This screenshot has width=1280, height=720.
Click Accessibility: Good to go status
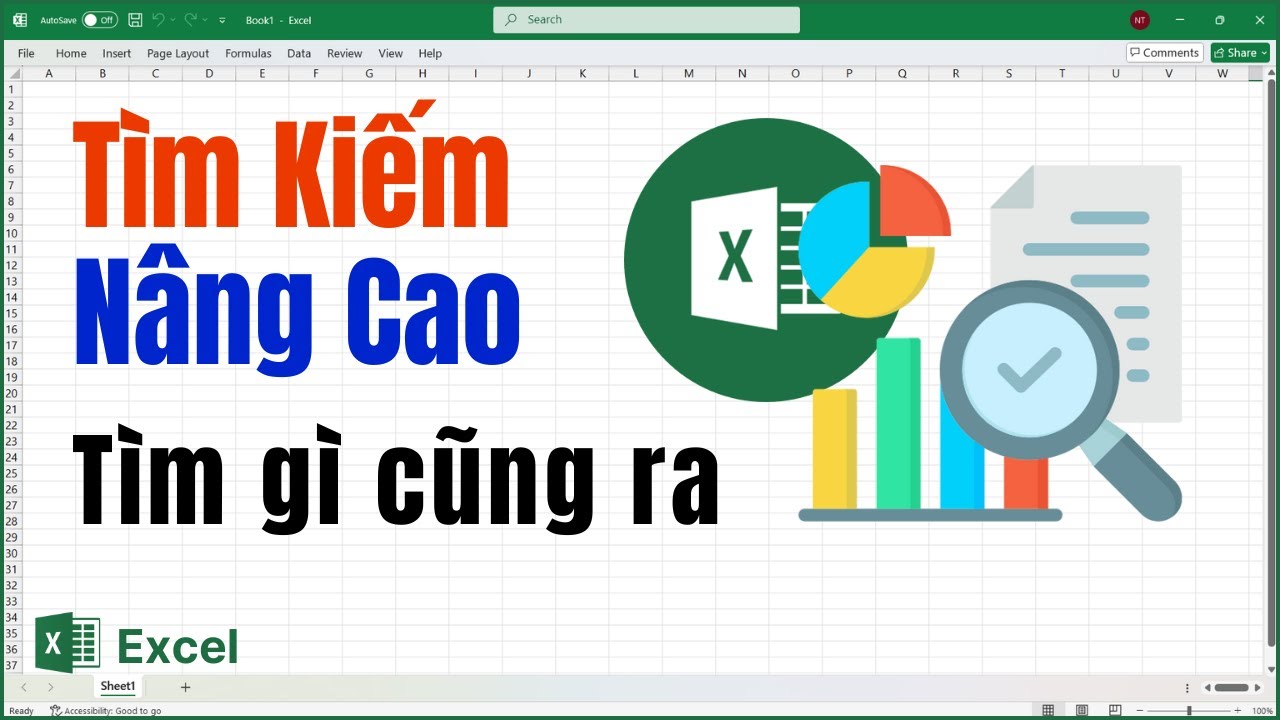coord(106,711)
